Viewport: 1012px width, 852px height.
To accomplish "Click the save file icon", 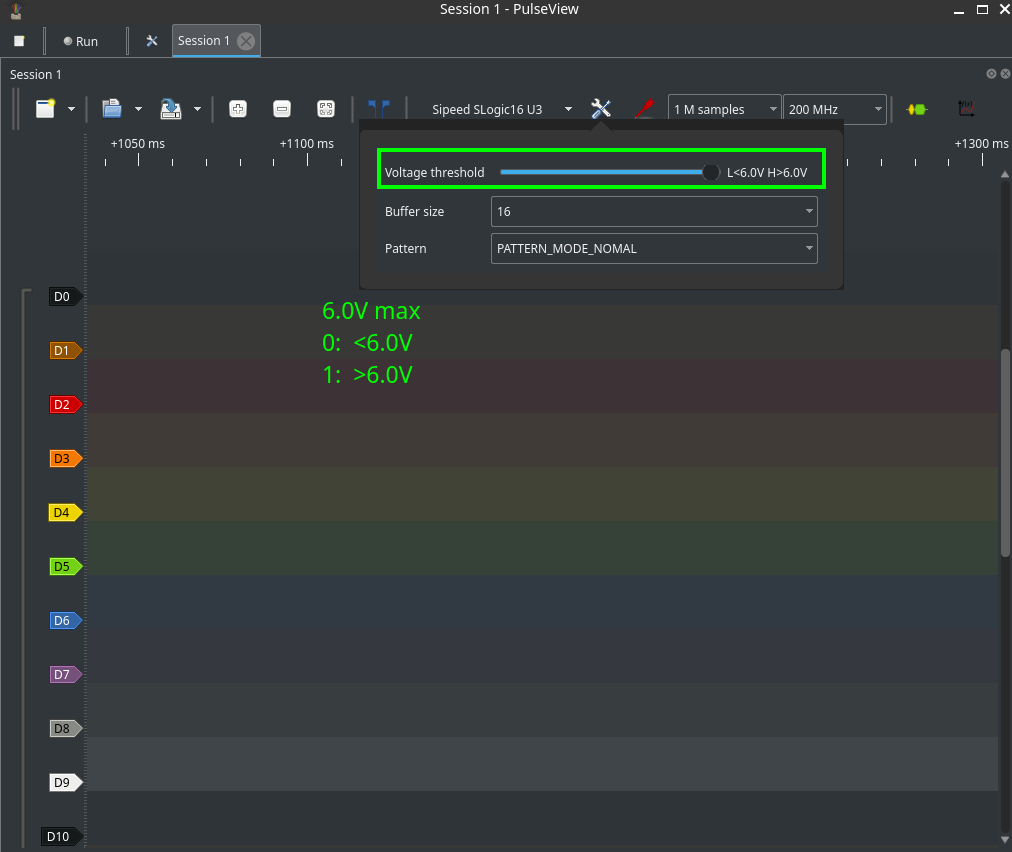I will pos(171,109).
